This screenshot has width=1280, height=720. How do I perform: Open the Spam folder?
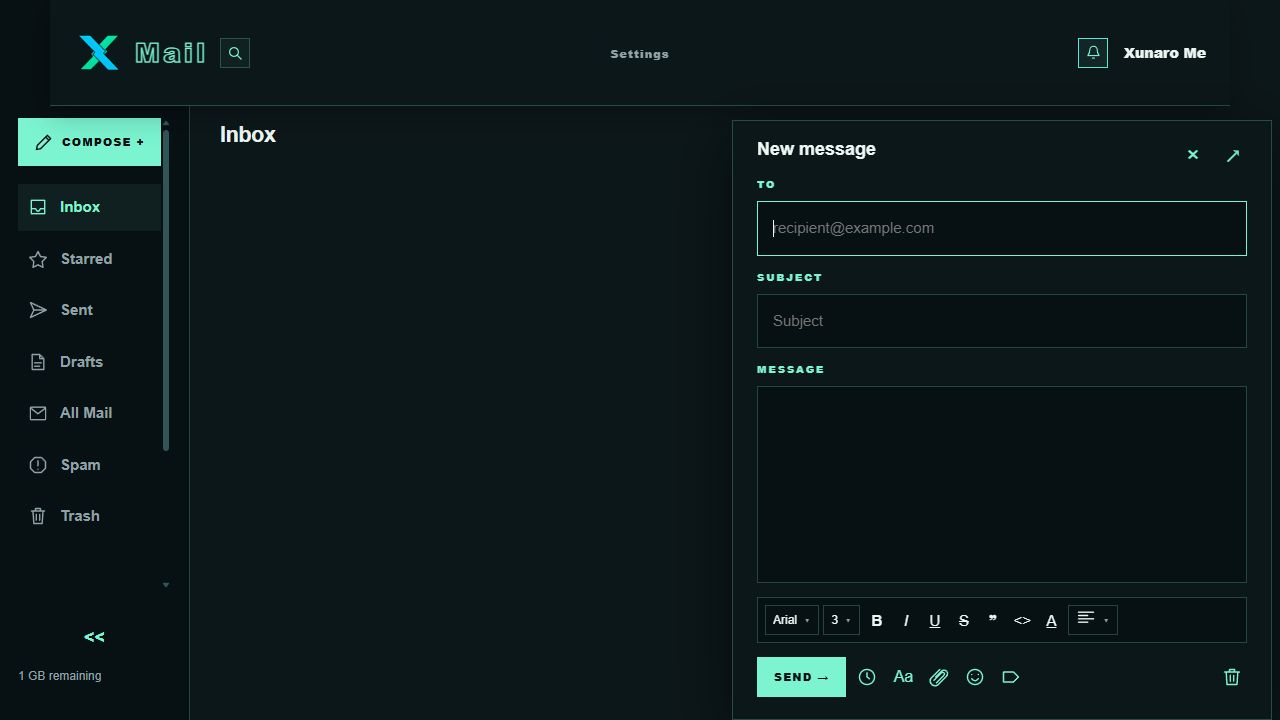point(89,465)
